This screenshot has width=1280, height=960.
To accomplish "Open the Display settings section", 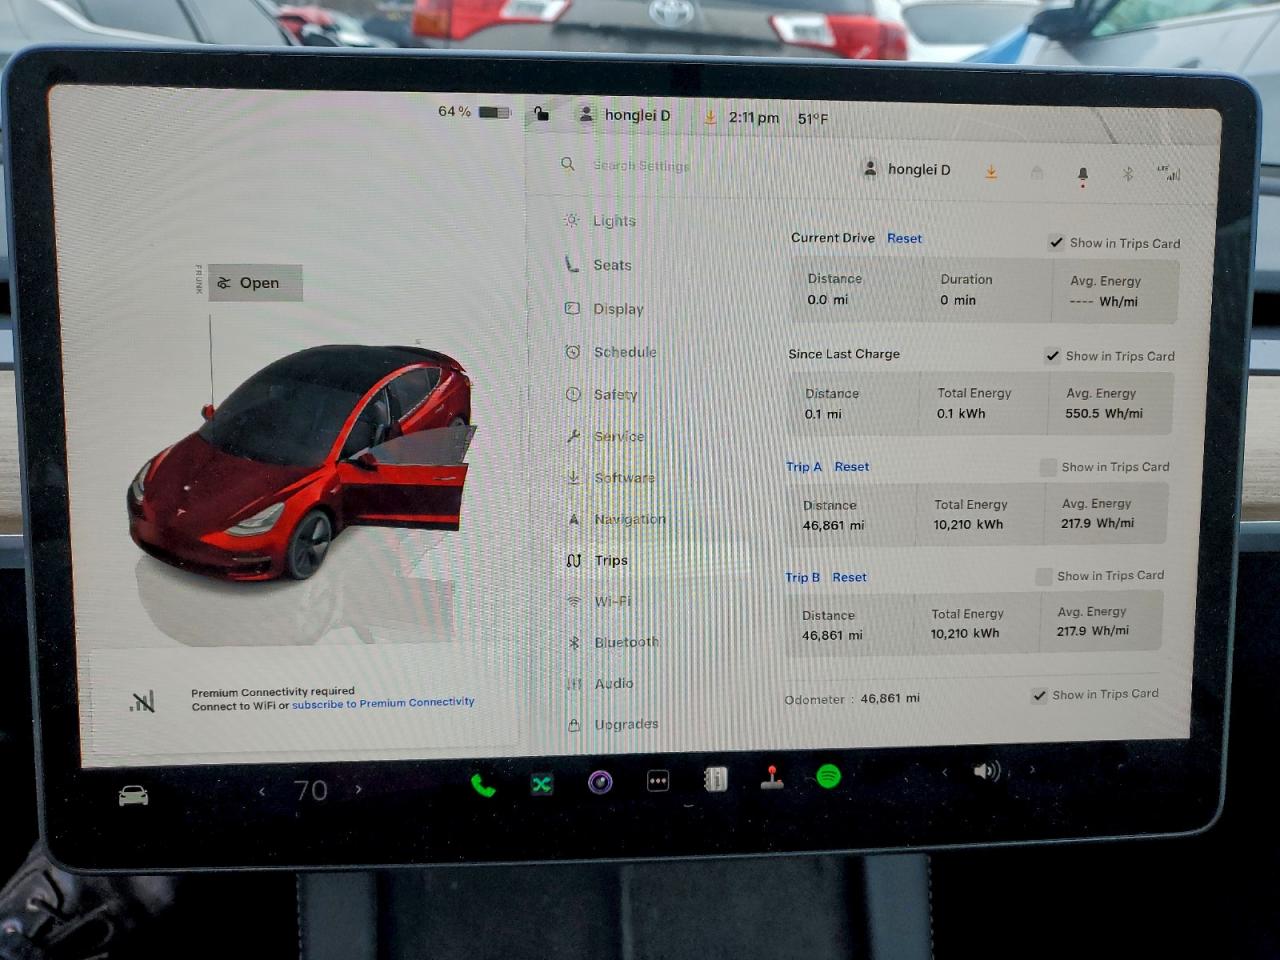I will 617,309.
